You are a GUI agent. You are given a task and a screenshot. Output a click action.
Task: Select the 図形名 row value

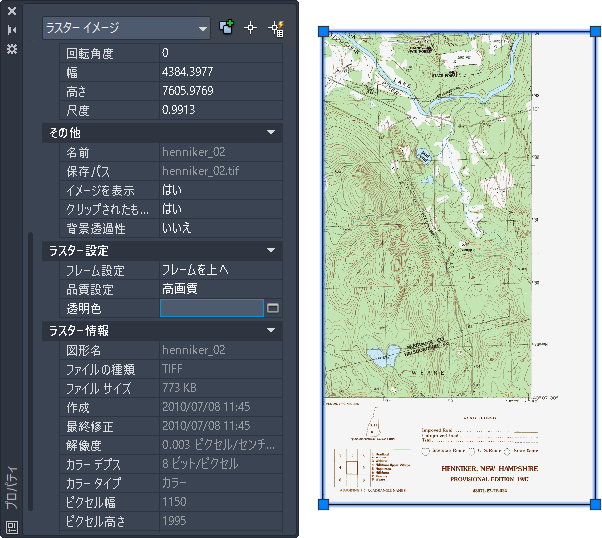[x=221, y=350]
